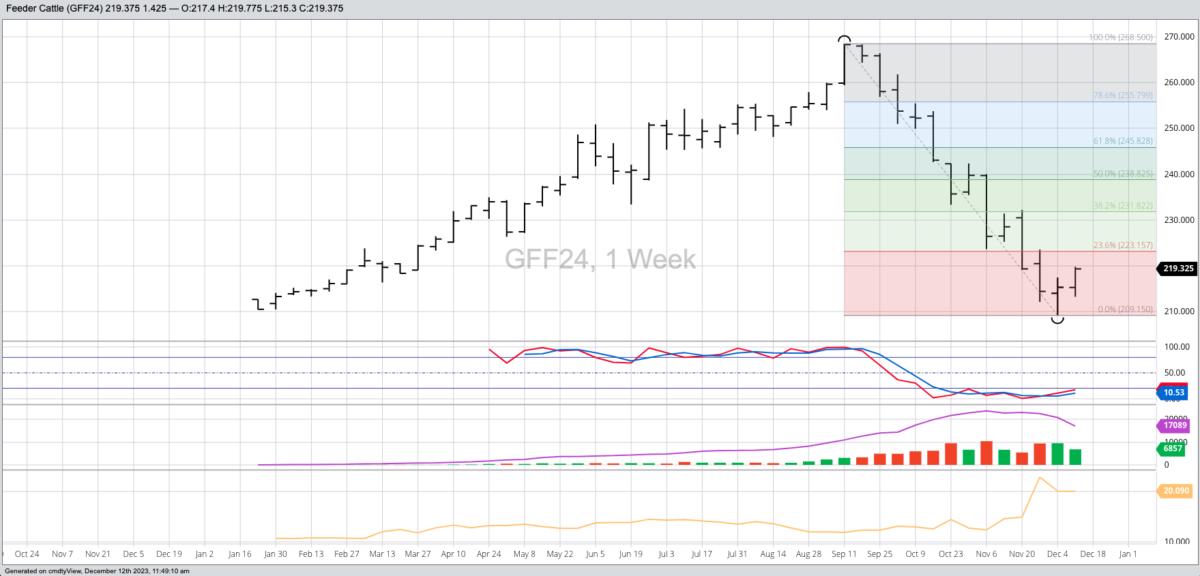Image resolution: width=1200 pixels, height=576 pixels.
Task: Click the GFF24, 1 Week watermark
Action: click(599, 257)
